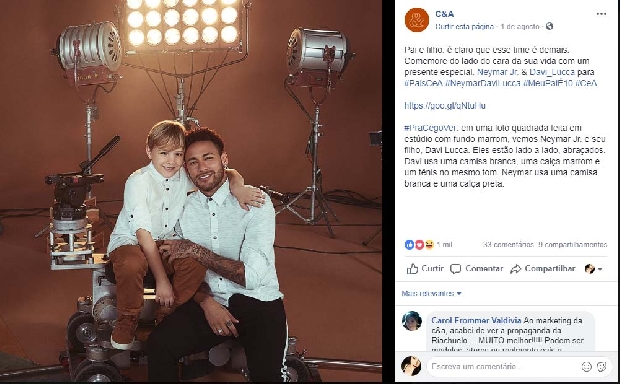The image size is (620, 384).
Task: Click the public audience globe icon
Action: (549, 26)
